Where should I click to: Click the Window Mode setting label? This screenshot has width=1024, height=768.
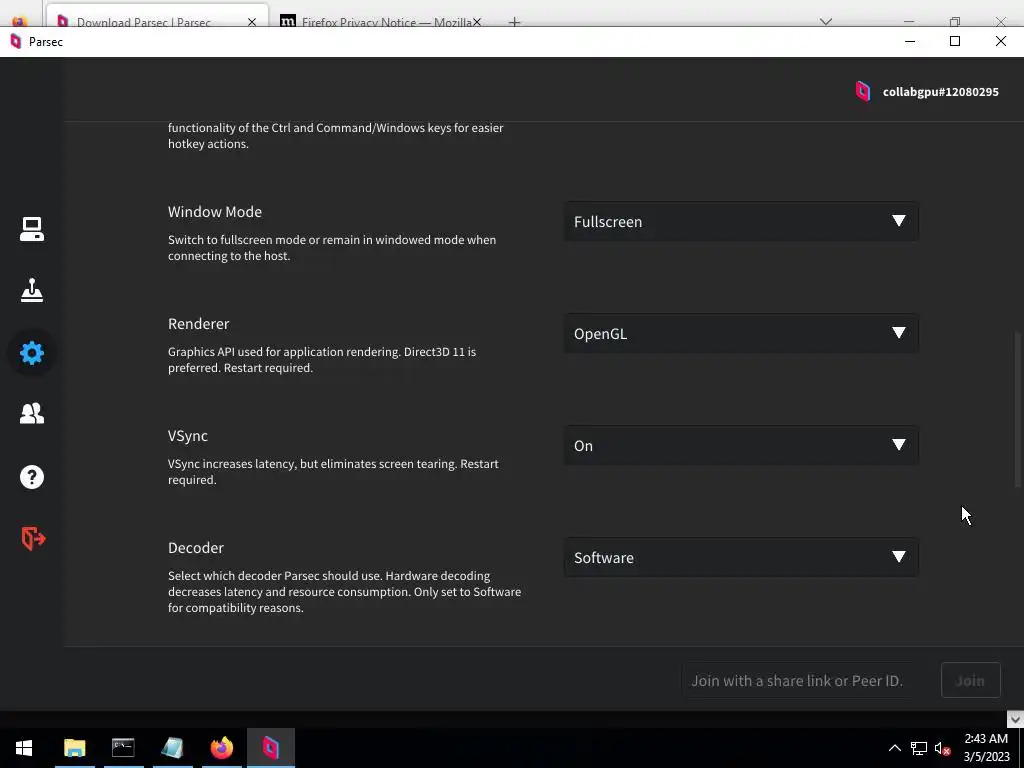[x=215, y=212]
